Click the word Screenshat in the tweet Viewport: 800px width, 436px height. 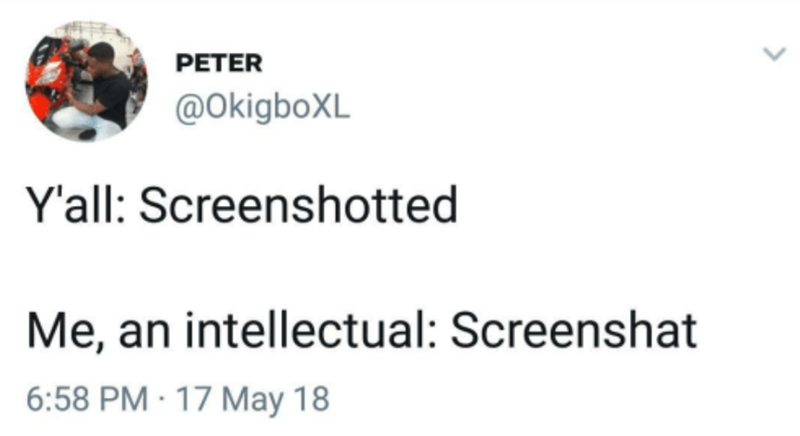(x=574, y=331)
